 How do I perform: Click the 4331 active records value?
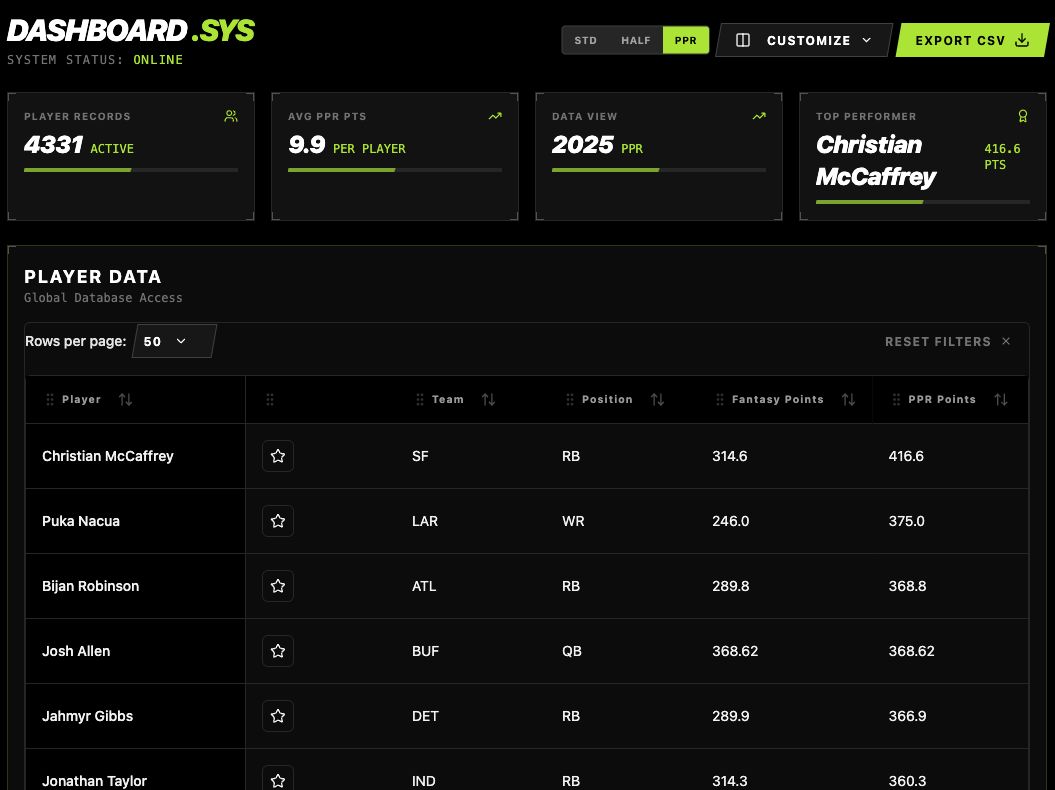pos(53,145)
